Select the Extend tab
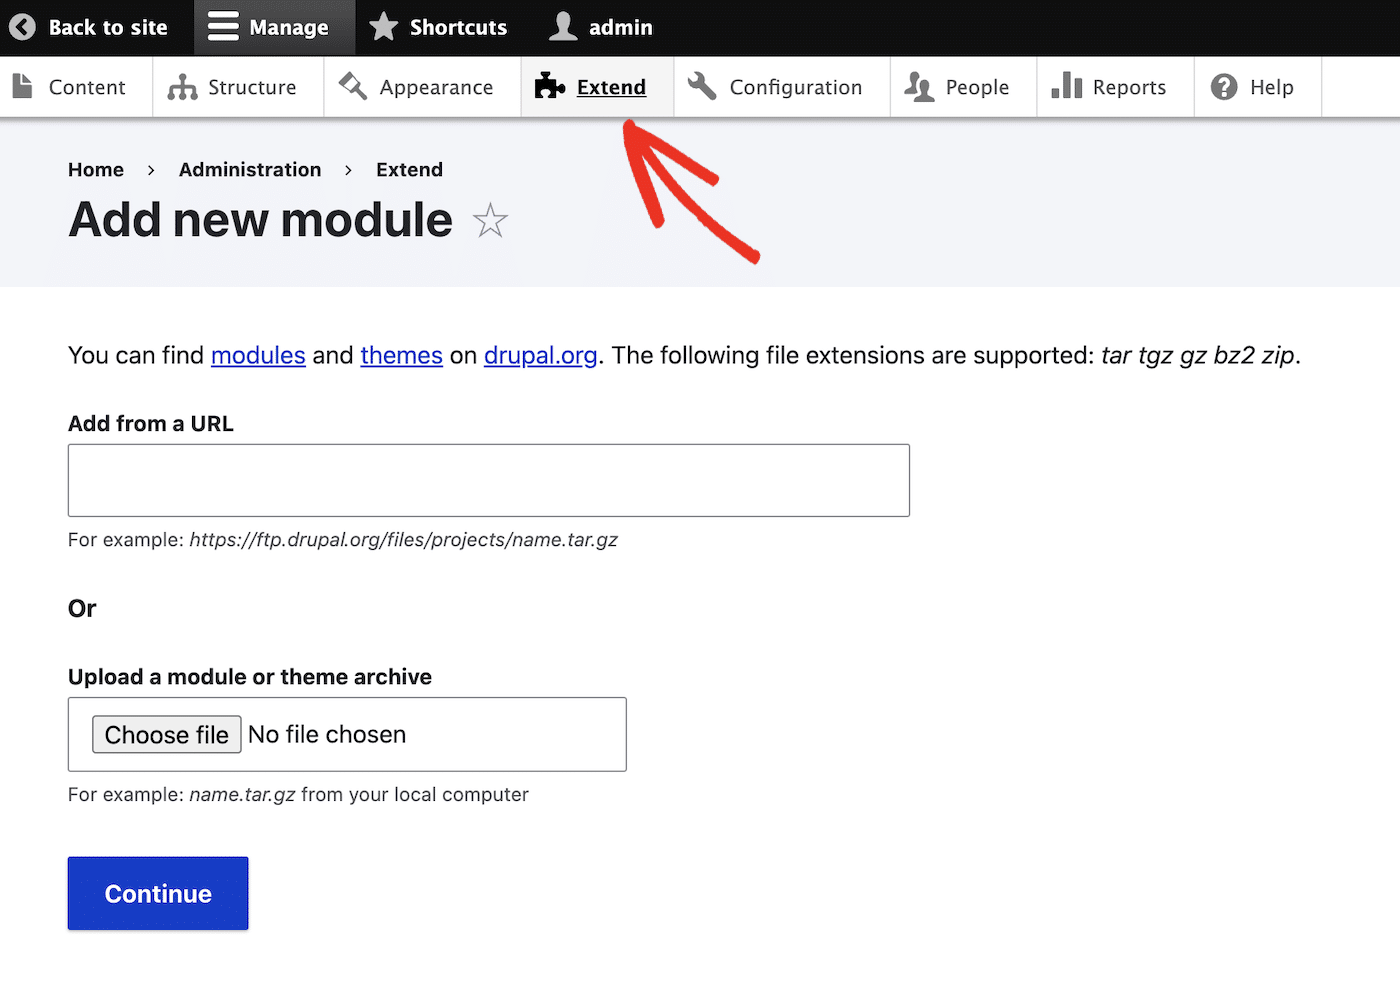 coord(611,87)
